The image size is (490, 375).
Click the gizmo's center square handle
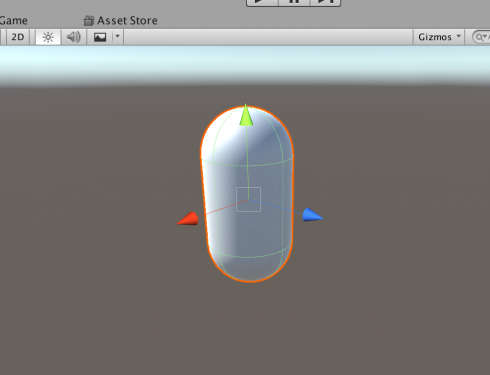pos(248,199)
